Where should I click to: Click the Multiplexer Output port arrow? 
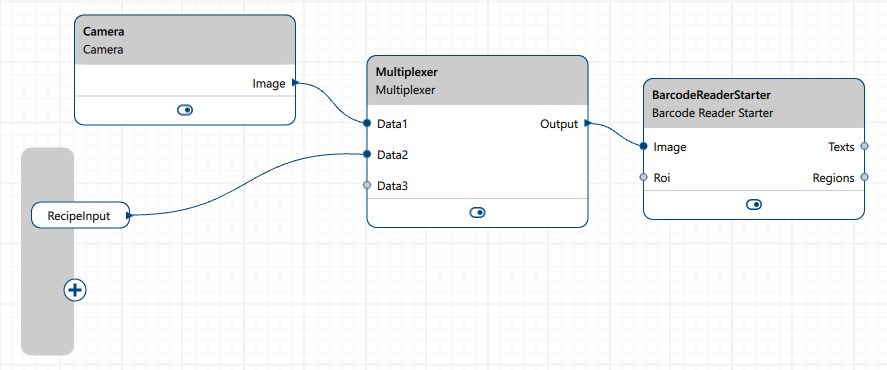tap(587, 123)
